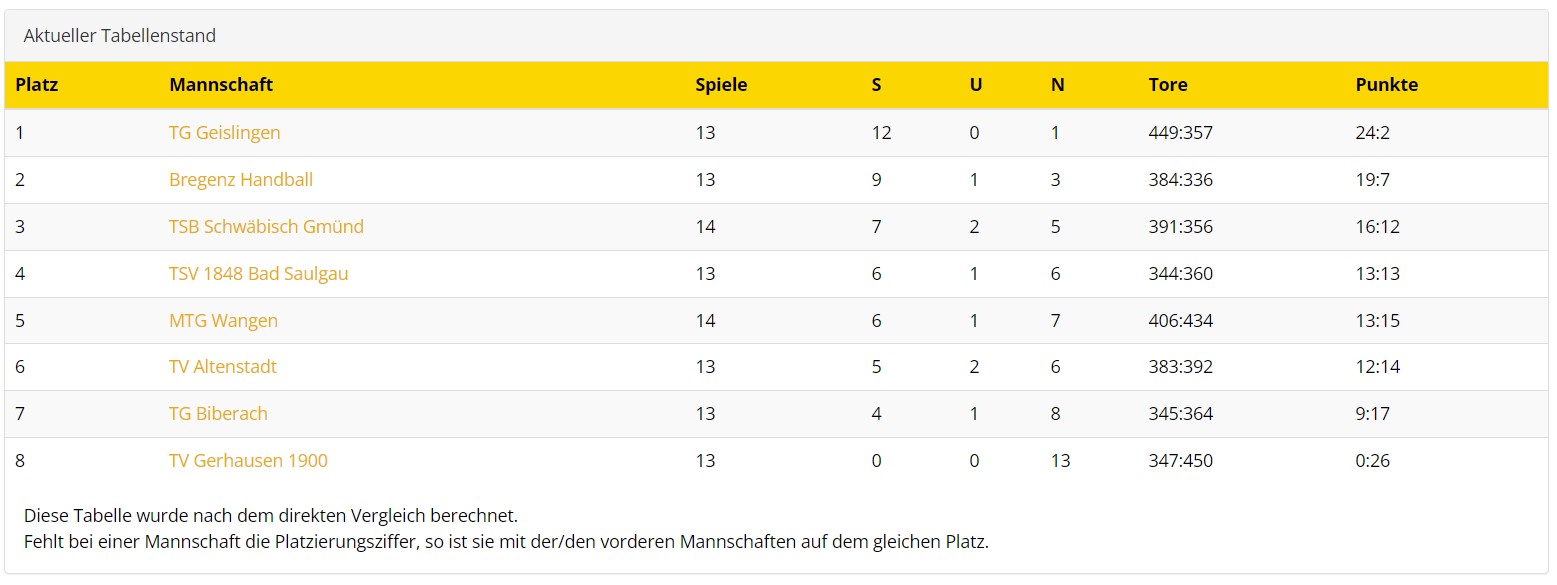Click the Spiele column header
Image resolution: width=1557 pixels, height=585 pixels.
(721, 85)
